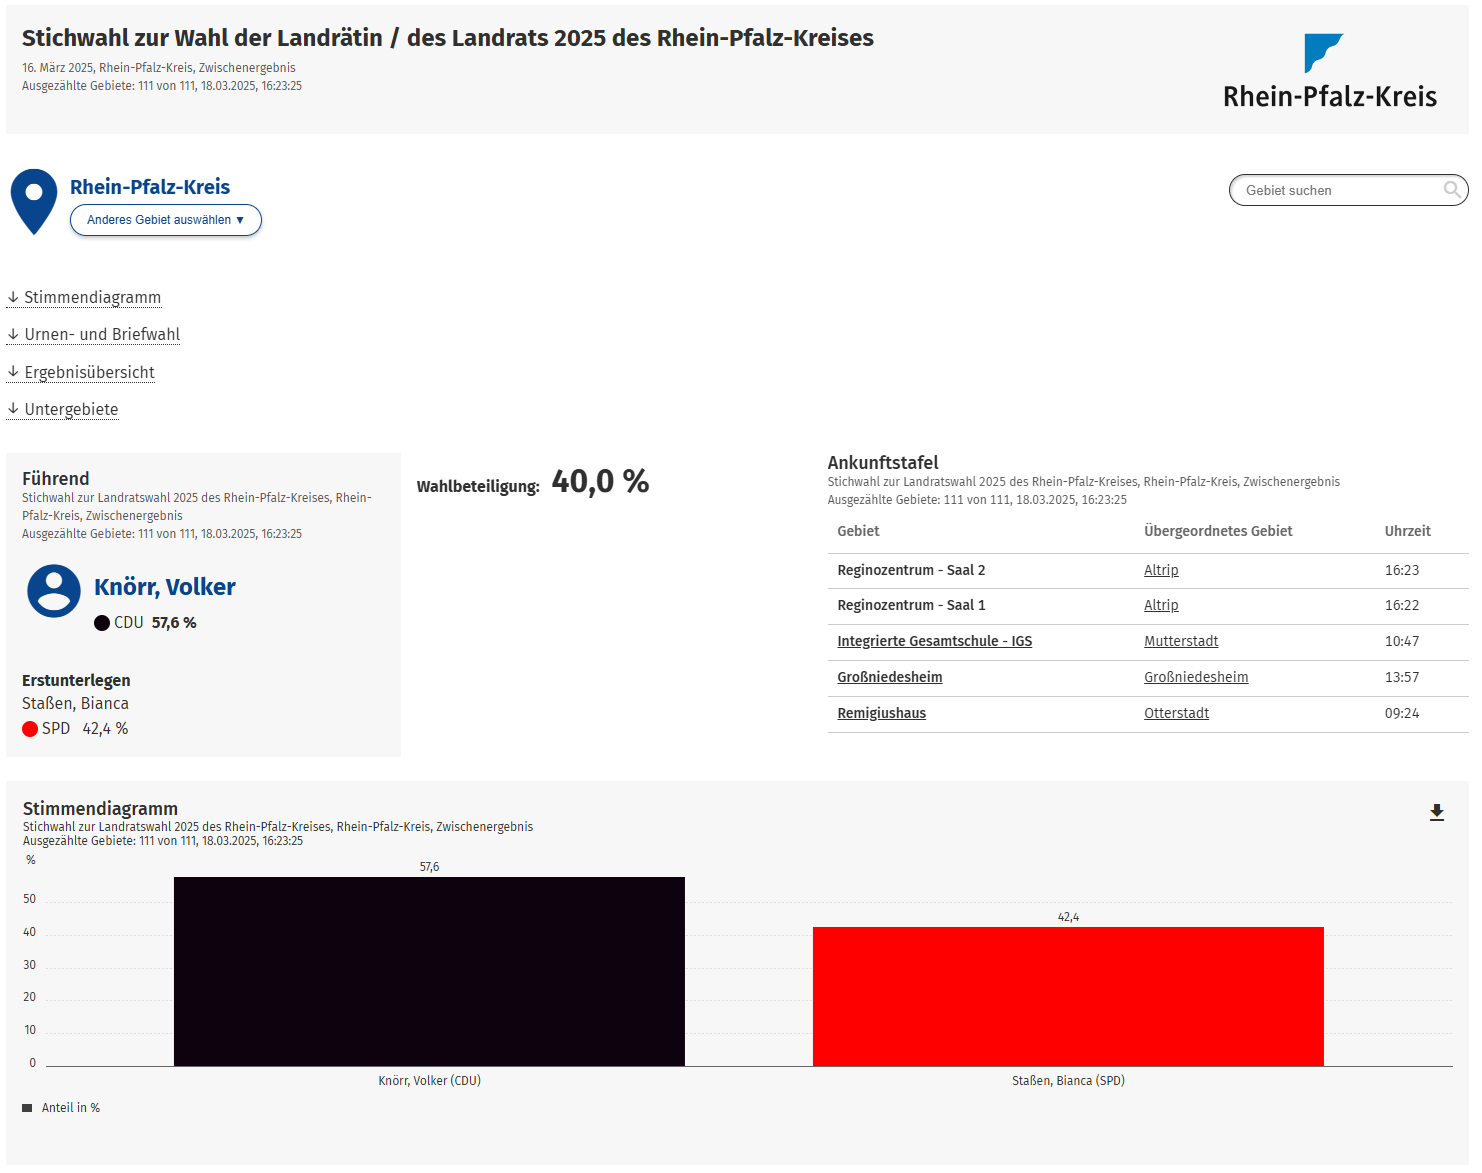This screenshot has height=1173, width=1482.
Task: Click the Ankunftstafel heading
Action: pos(883,463)
